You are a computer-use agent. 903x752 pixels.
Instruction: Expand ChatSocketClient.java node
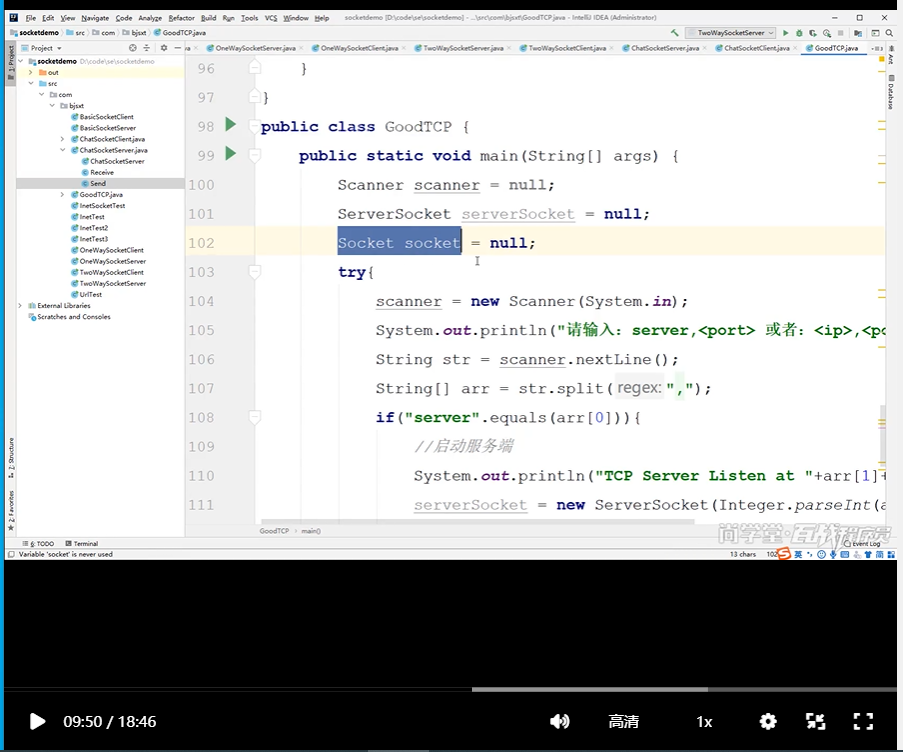pos(62,139)
